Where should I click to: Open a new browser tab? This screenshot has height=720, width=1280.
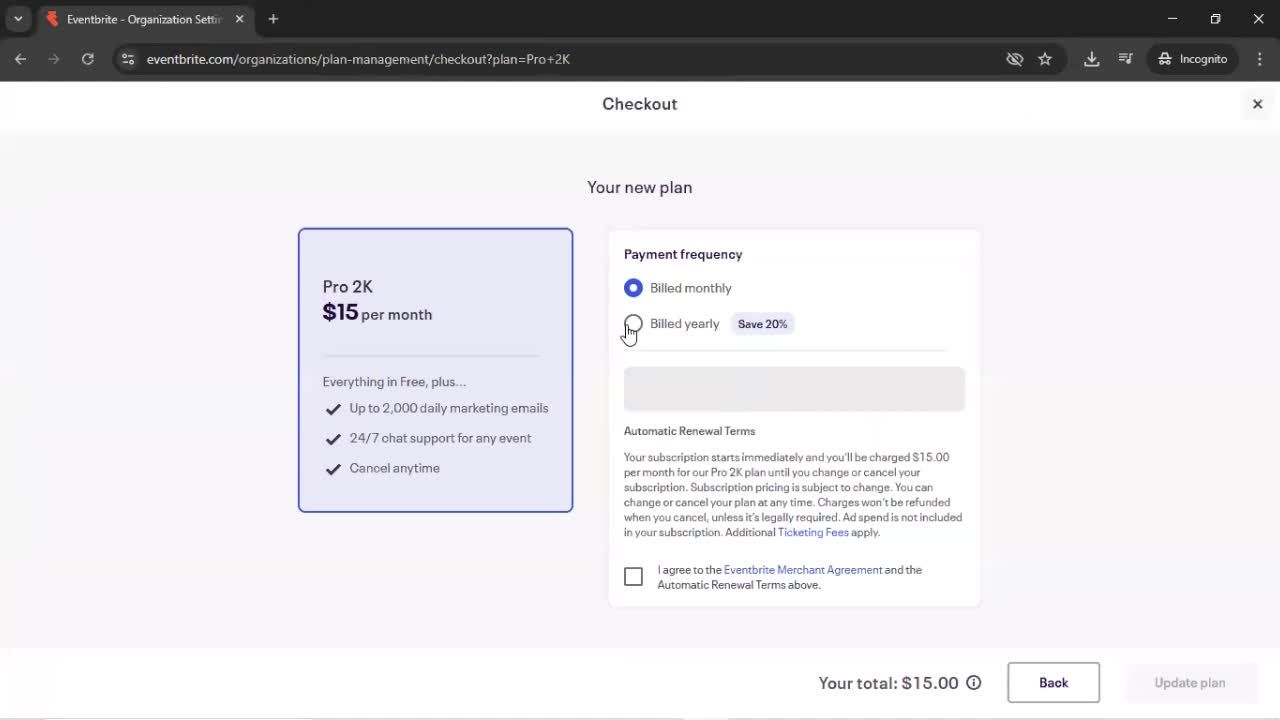[x=273, y=19]
